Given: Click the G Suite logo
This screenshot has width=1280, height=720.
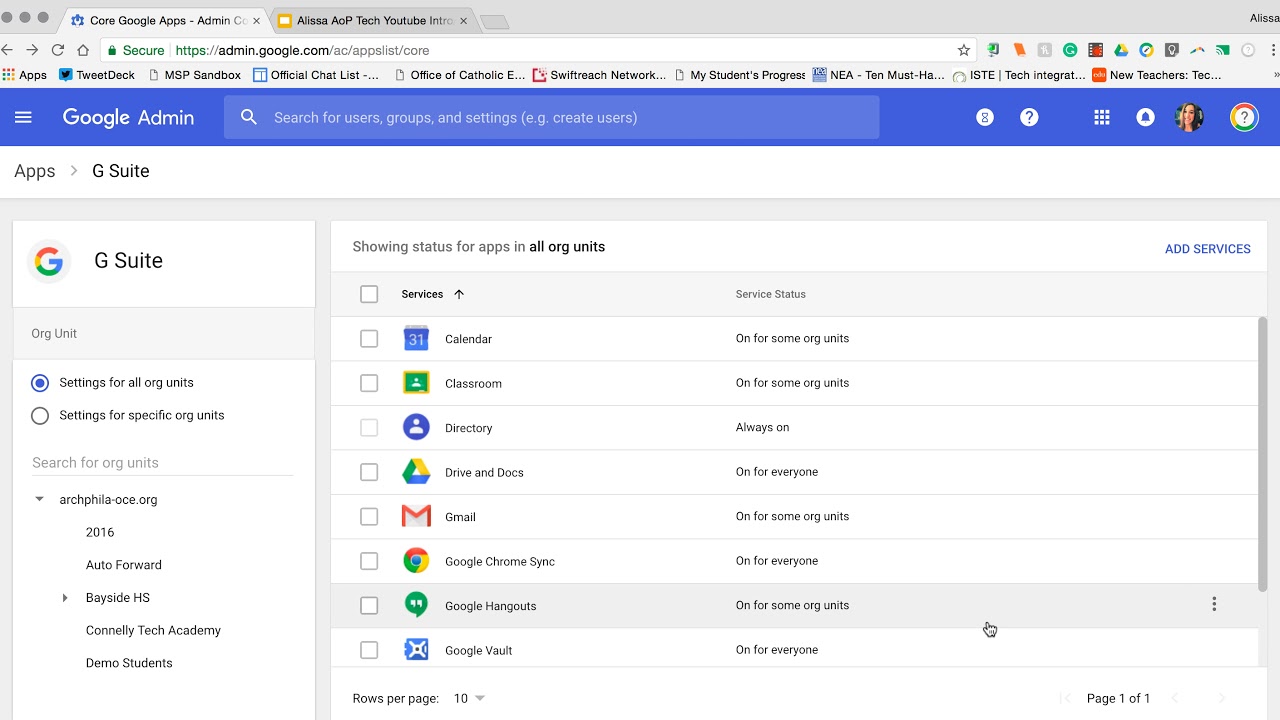Looking at the screenshot, I should (49, 262).
